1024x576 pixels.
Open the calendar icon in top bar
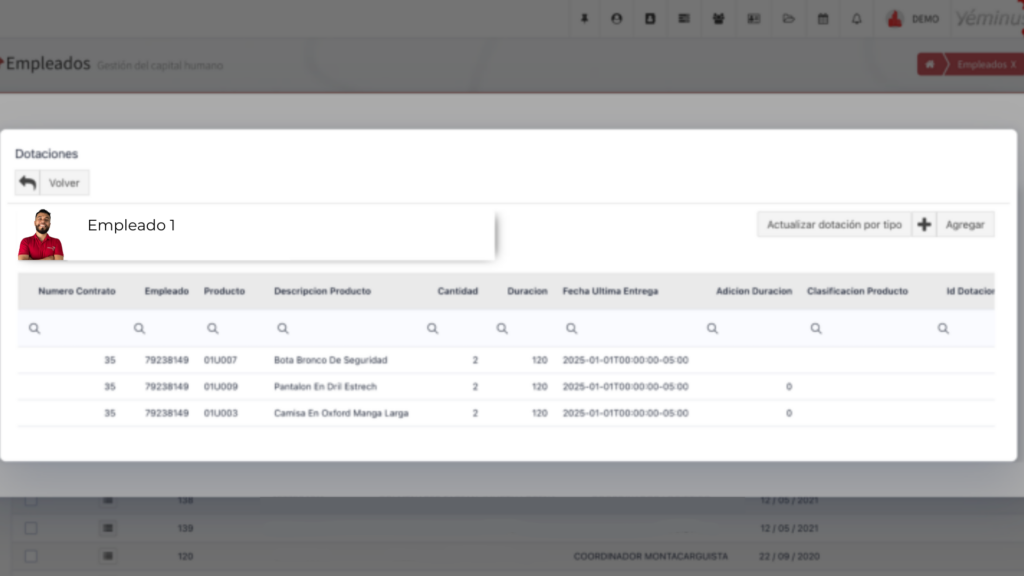pyautogui.click(x=823, y=18)
